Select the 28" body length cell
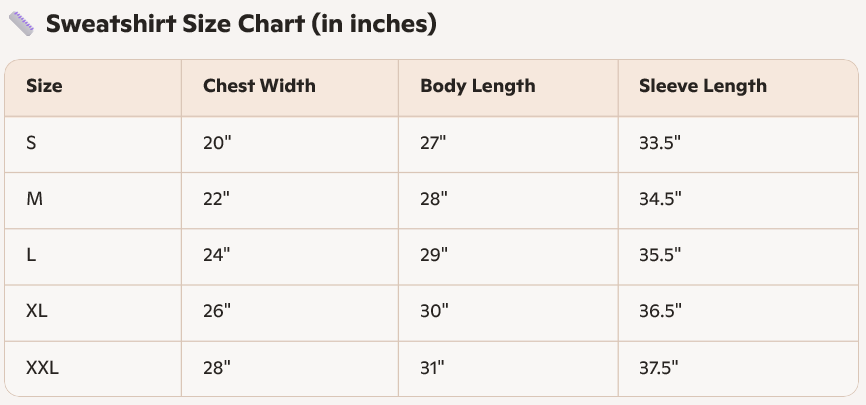Viewport: 866px width, 405px height. [x=433, y=199]
